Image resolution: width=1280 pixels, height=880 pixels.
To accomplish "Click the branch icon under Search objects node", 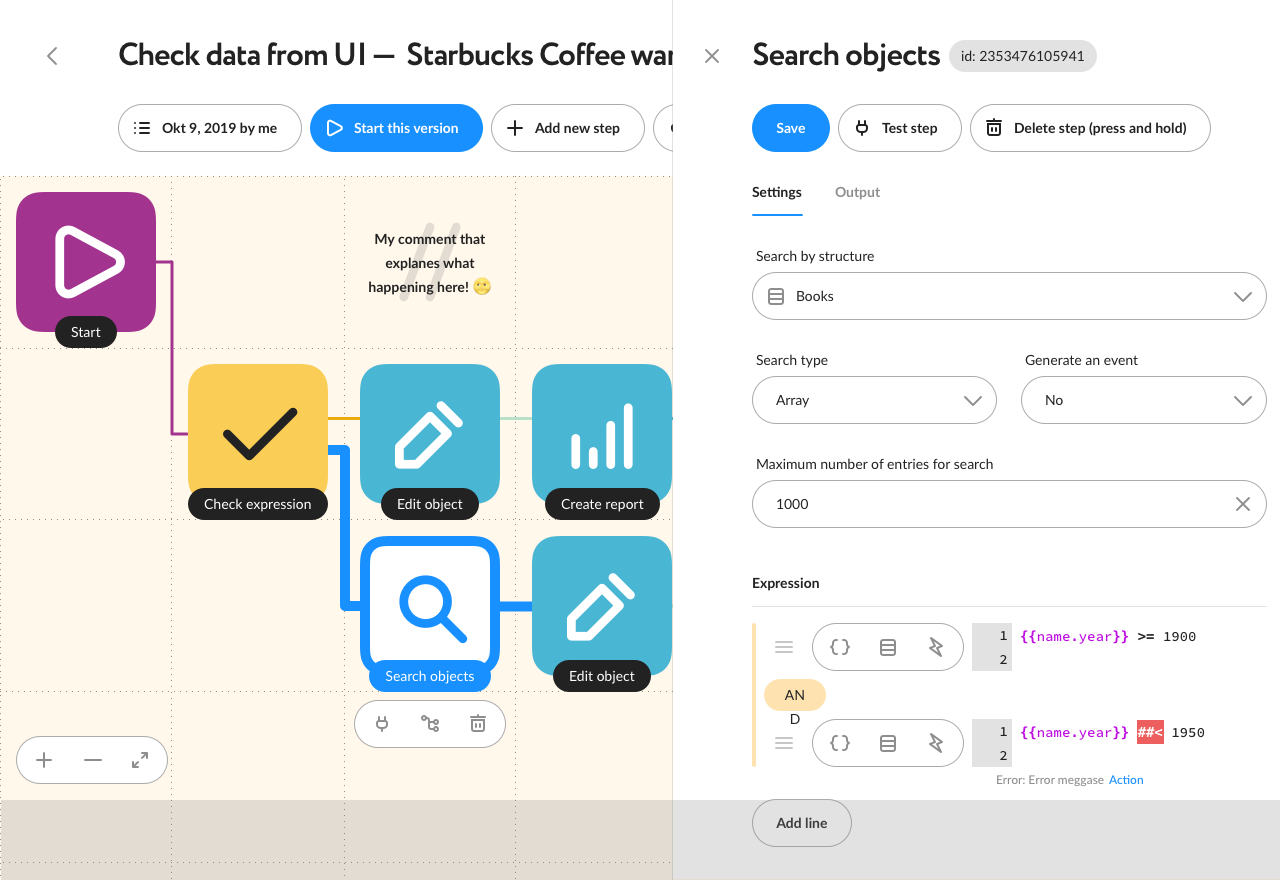I will pyautogui.click(x=430, y=724).
